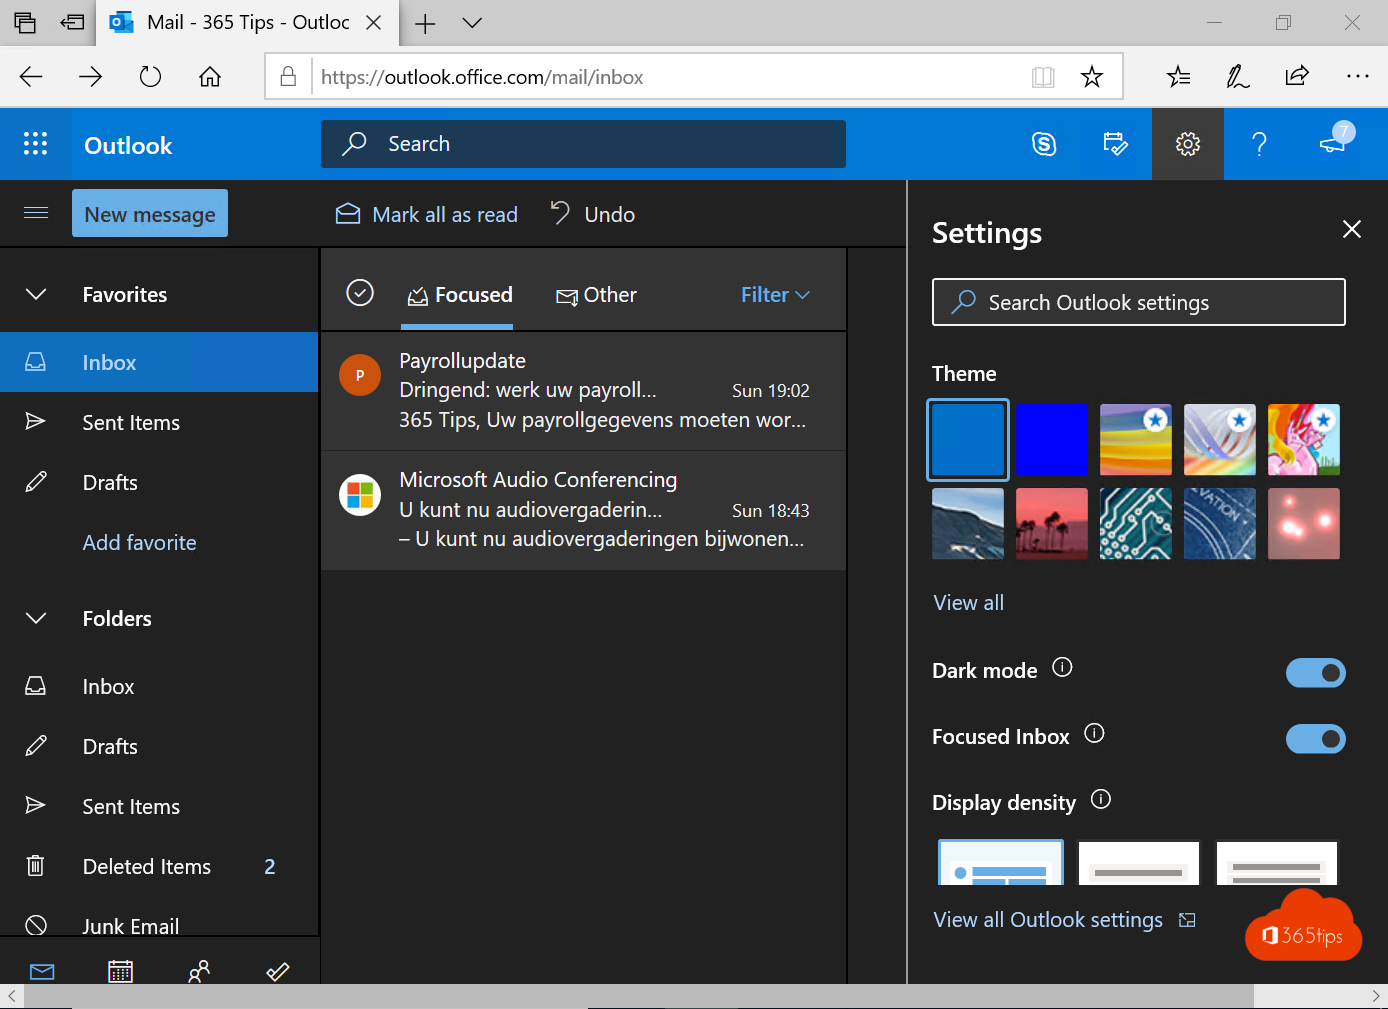This screenshot has width=1388, height=1009.
Task: Open Display density info icon
Action: click(x=1101, y=799)
